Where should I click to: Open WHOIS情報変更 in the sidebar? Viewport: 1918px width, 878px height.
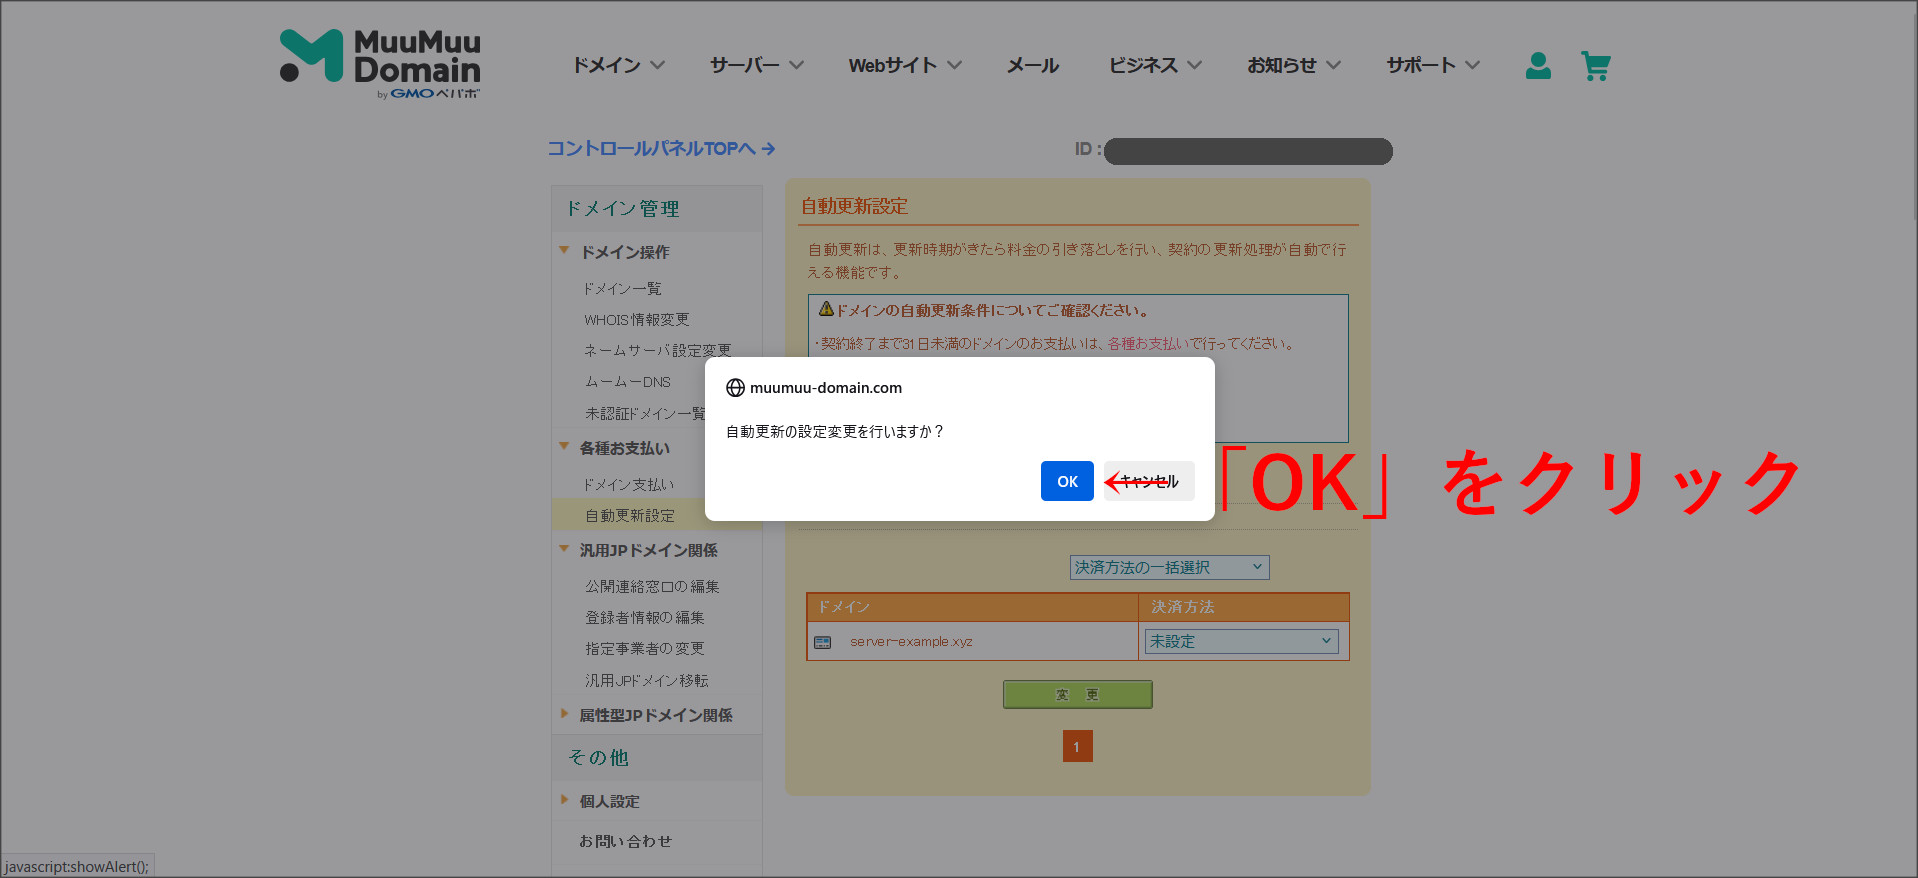tap(637, 319)
